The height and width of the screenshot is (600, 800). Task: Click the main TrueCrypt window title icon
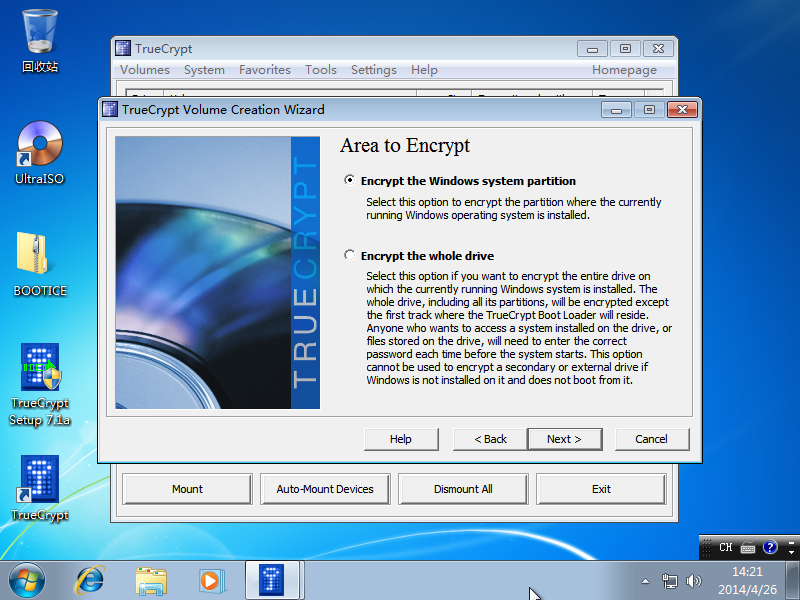pyautogui.click(x=123, y=48)
